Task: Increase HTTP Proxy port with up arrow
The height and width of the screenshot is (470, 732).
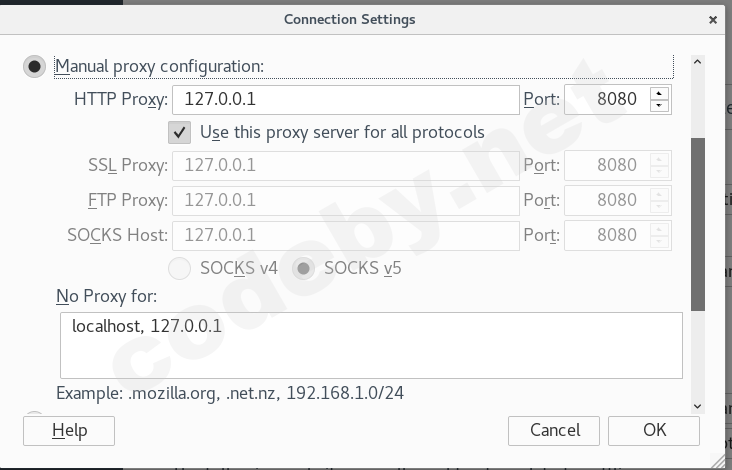Action: 659,94
